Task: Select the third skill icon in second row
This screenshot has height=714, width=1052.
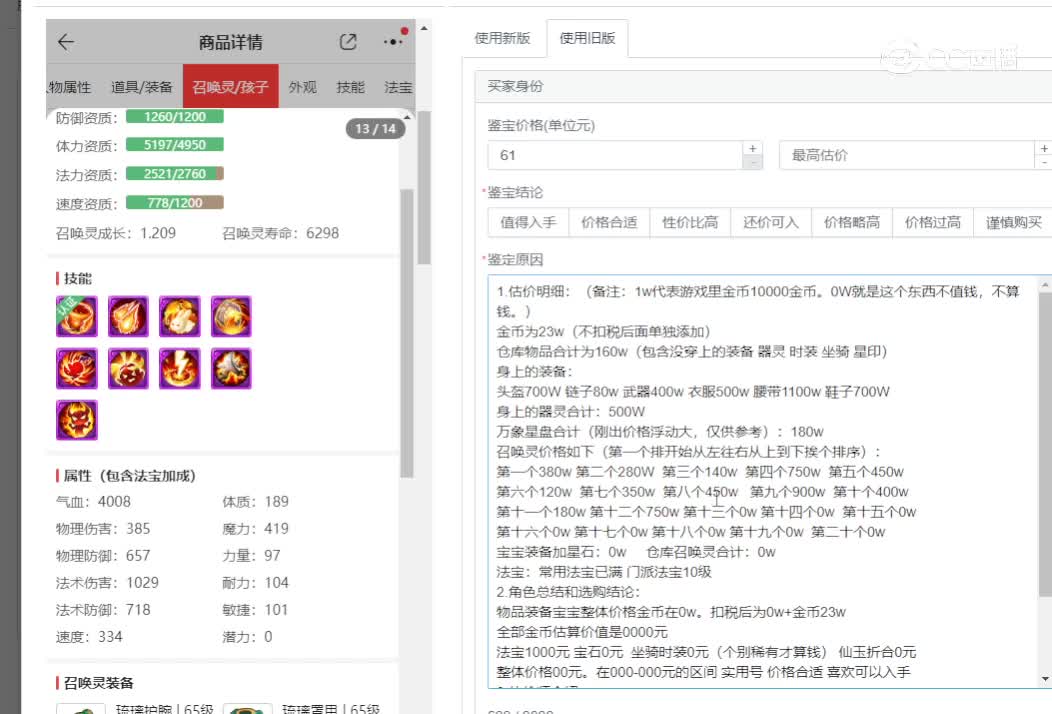Action: [x=180, y=368]
